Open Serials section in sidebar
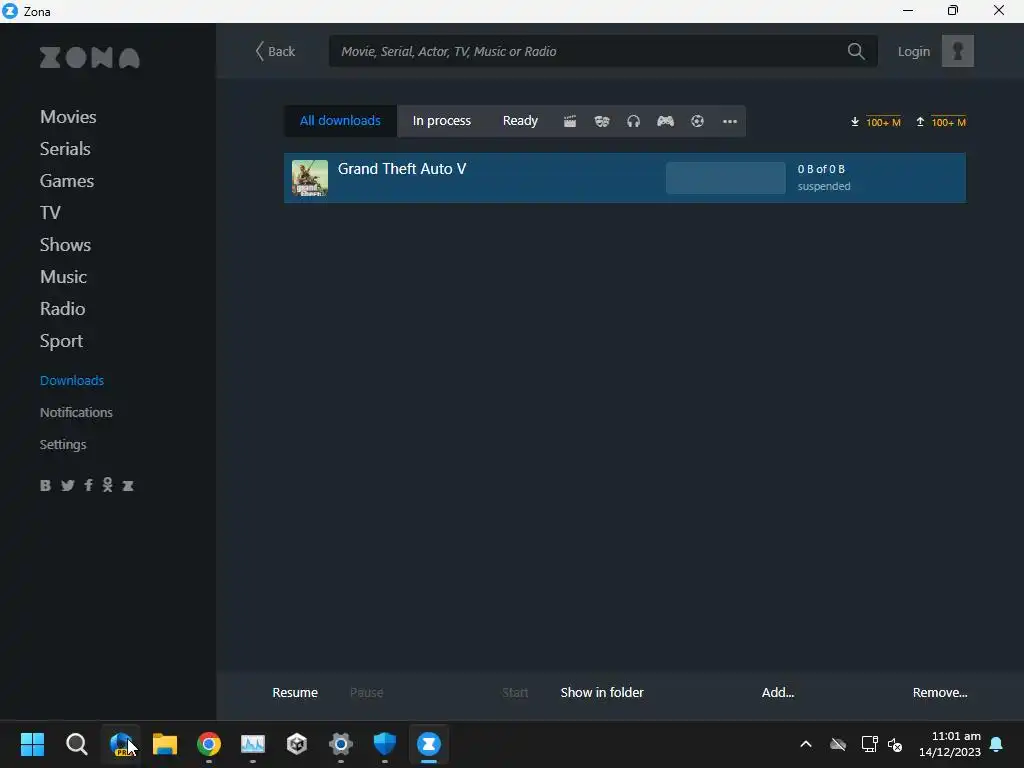The height and width of the screenshot is (768, 1024). click(65, 149)
